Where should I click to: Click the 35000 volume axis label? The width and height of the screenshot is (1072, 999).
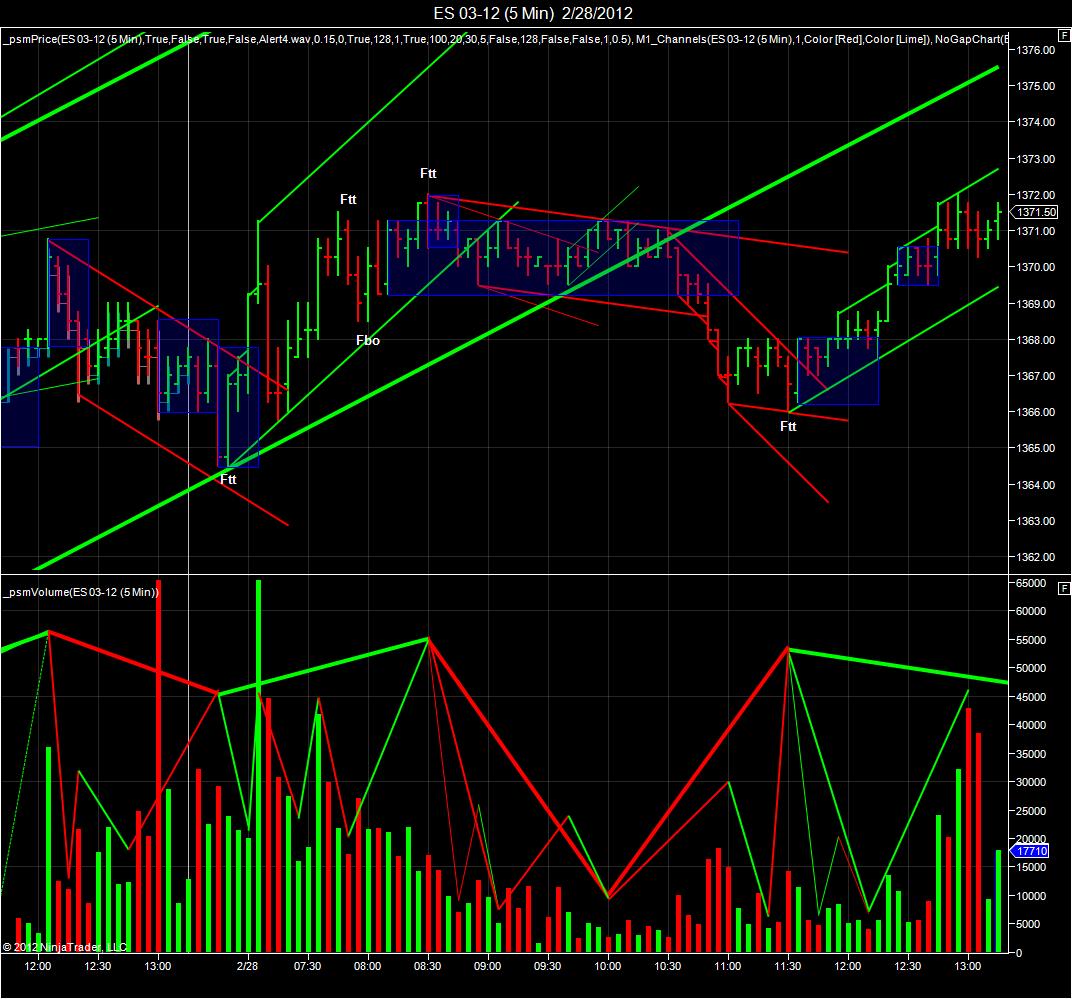[x=1032, y=754]
